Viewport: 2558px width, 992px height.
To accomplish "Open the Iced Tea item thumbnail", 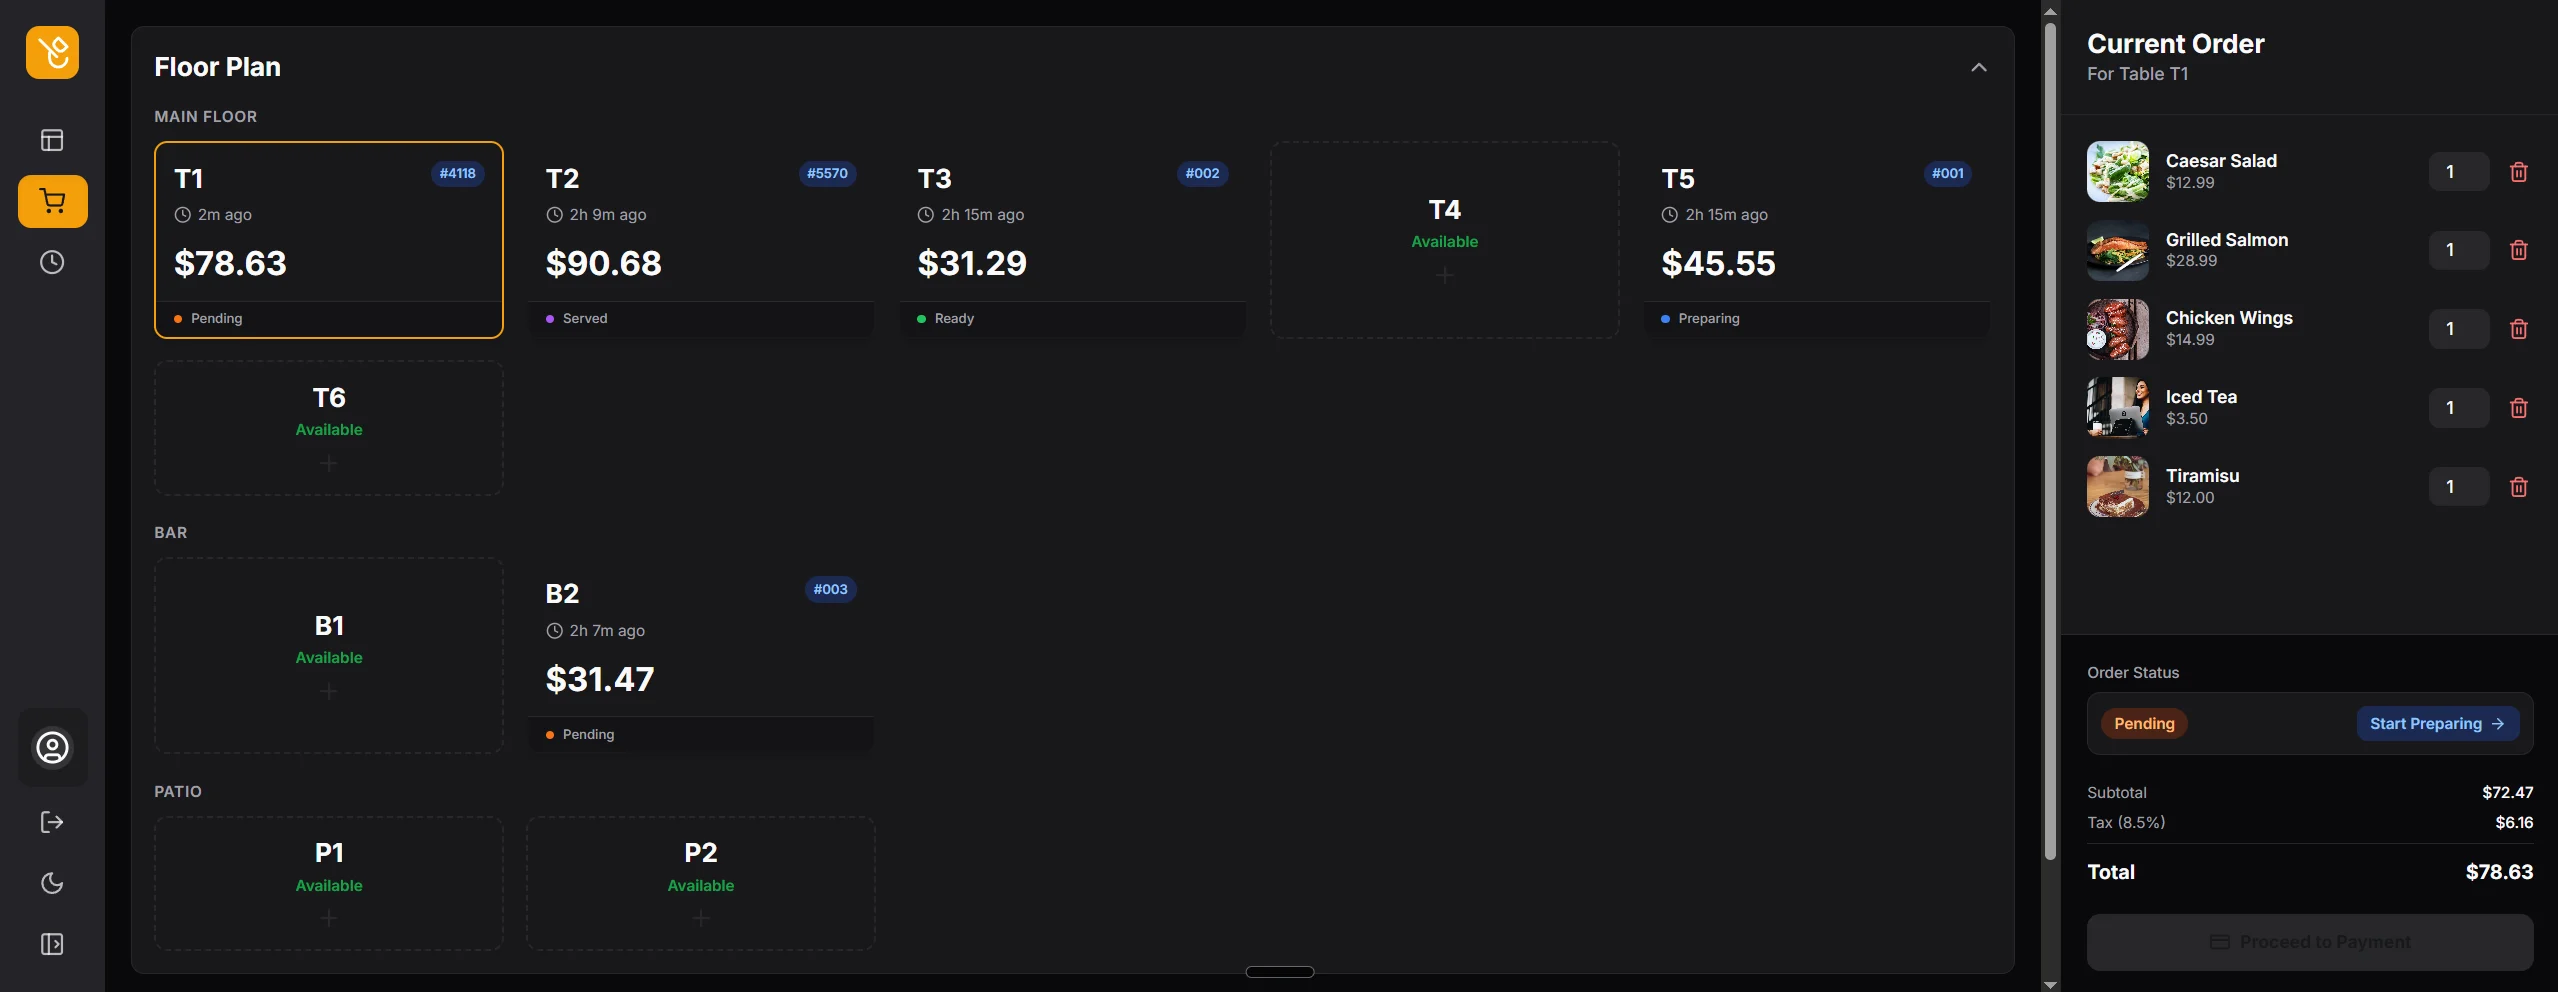I will tap(2117, 408).
